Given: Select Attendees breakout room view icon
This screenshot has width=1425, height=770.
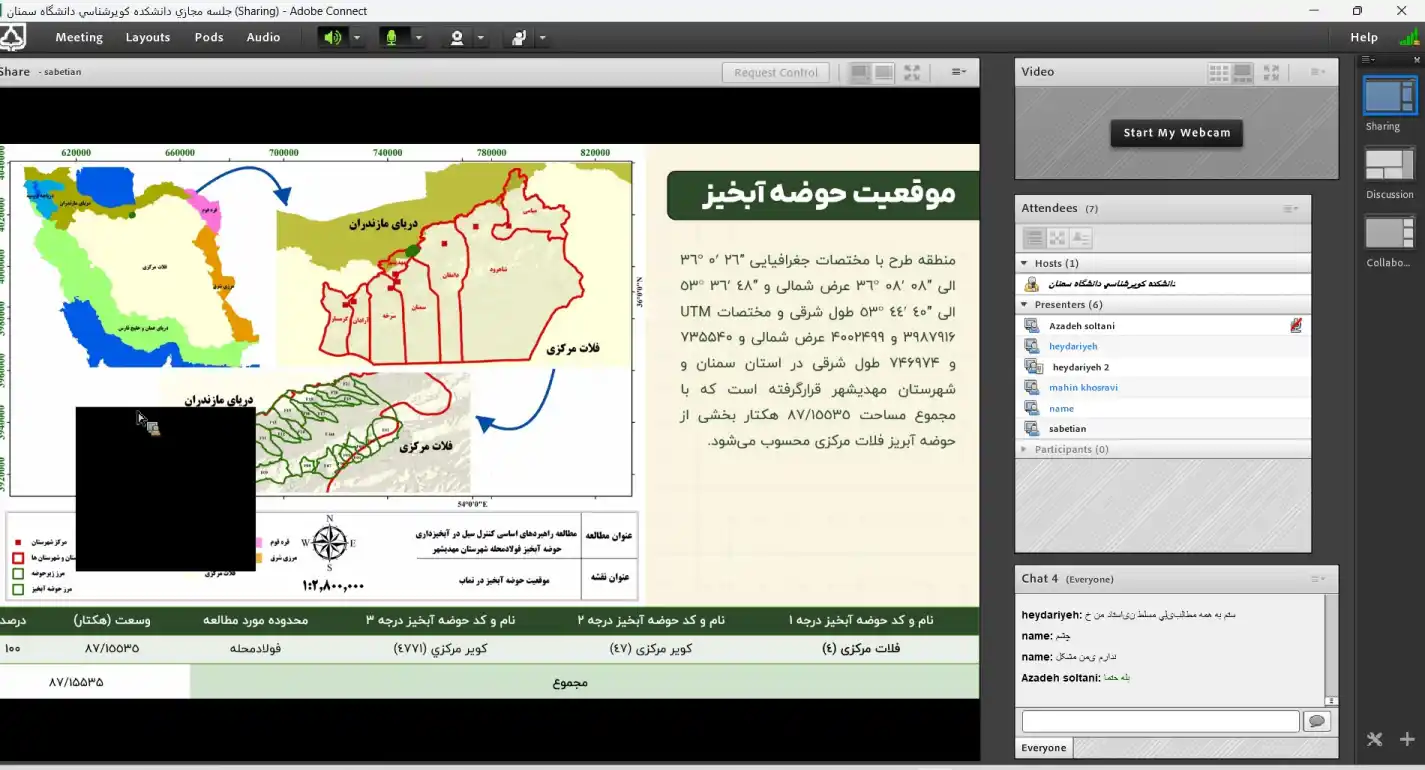Looking at the screenshot, I should click(x=1057, y=238).
